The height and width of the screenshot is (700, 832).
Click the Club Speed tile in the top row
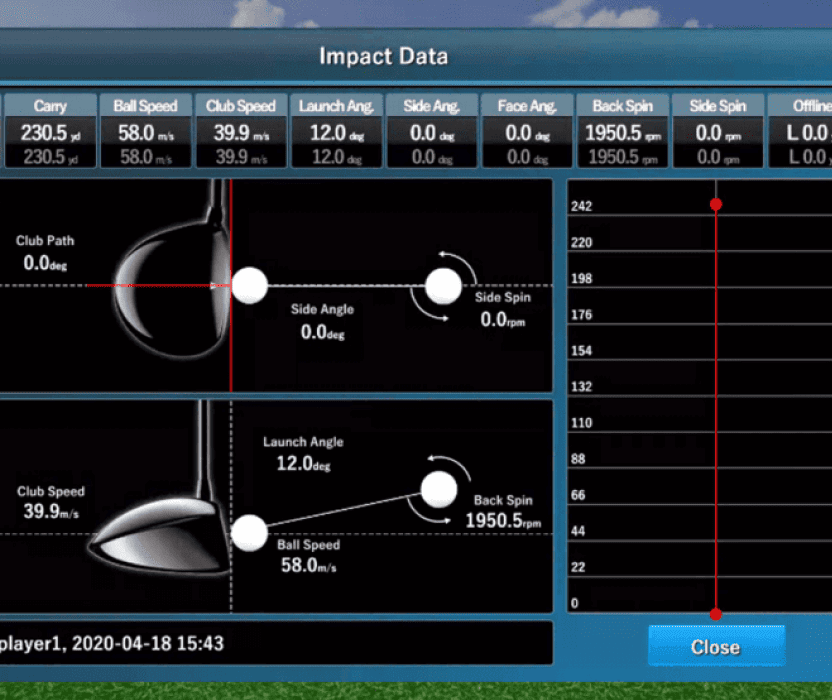pos(241,131)
